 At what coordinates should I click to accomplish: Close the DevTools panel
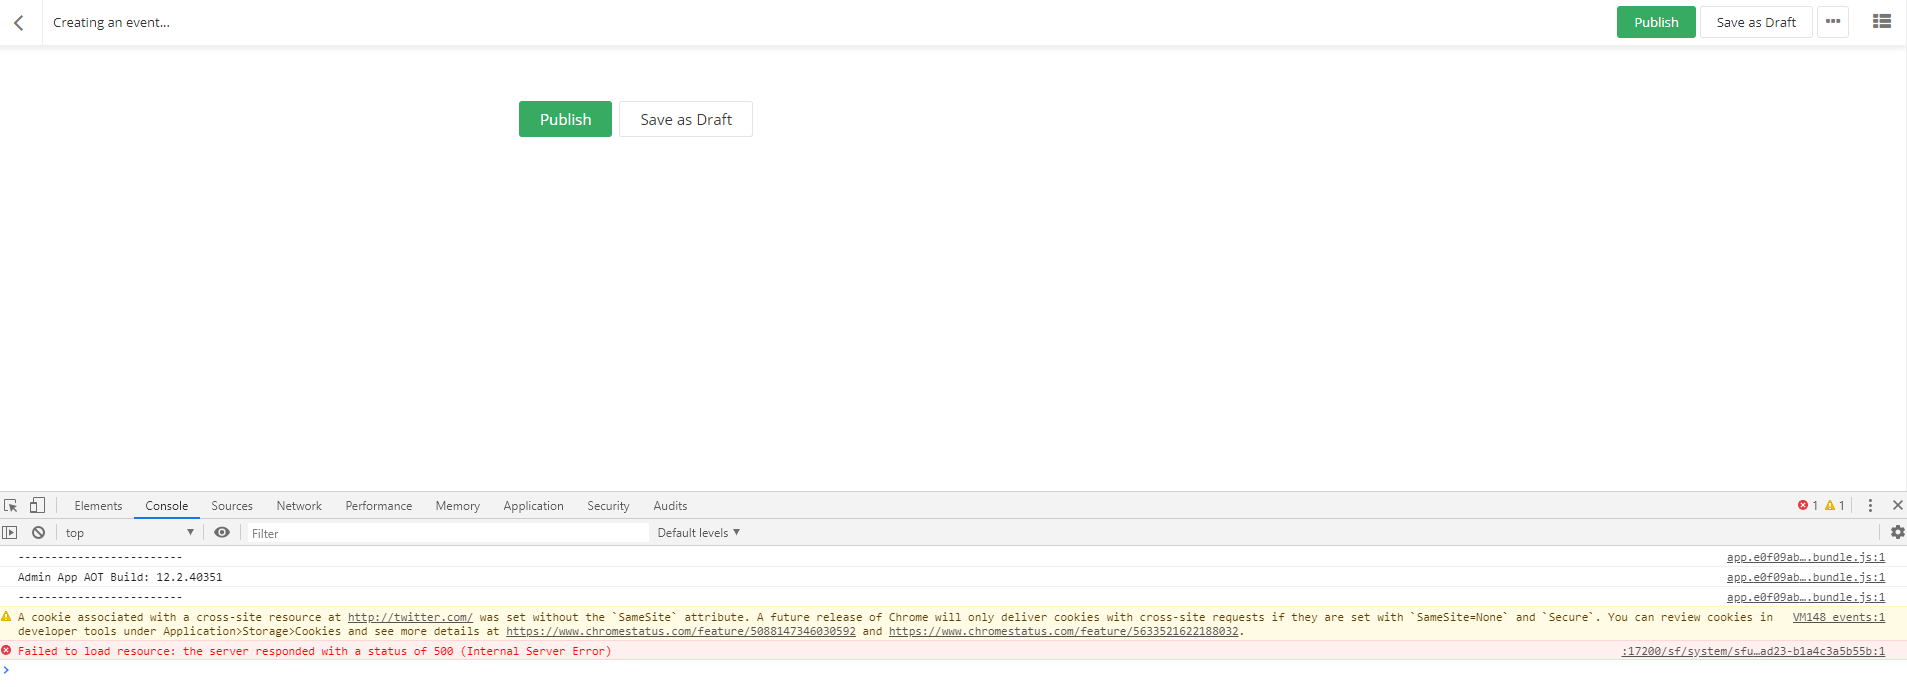point(1898,506)
